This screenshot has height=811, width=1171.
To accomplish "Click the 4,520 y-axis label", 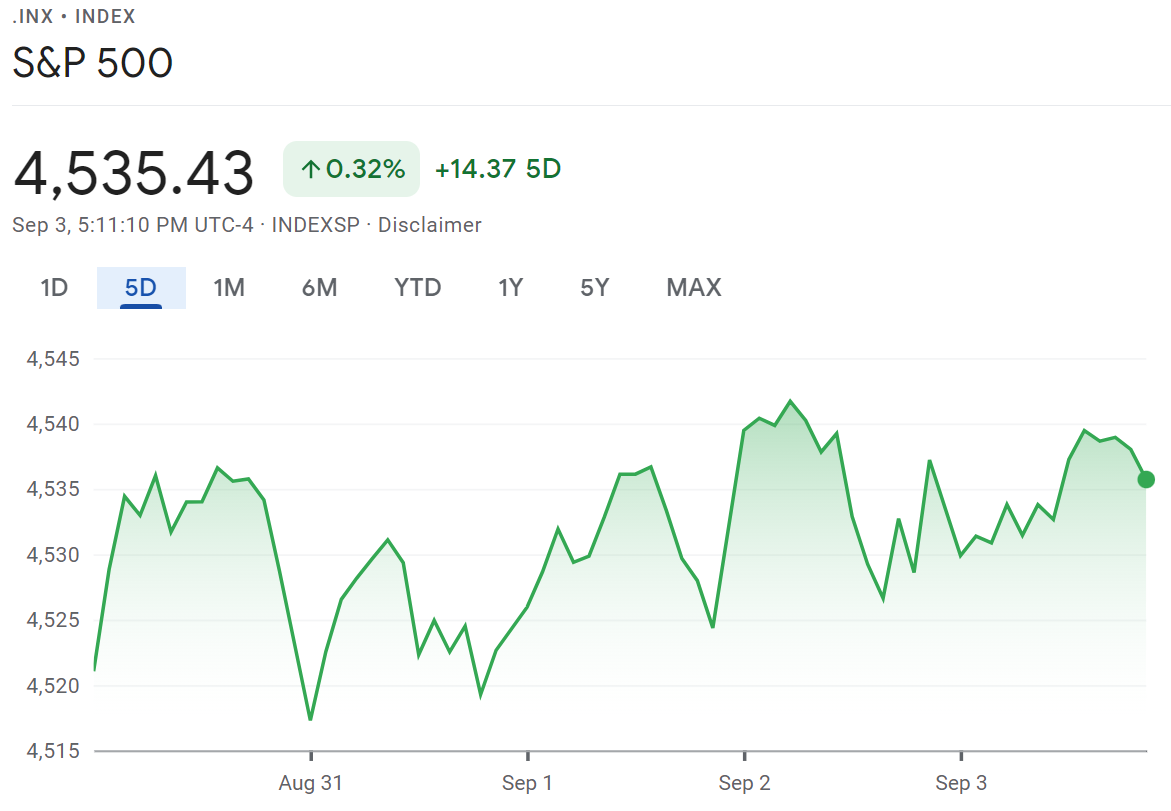I will [53, 686].
